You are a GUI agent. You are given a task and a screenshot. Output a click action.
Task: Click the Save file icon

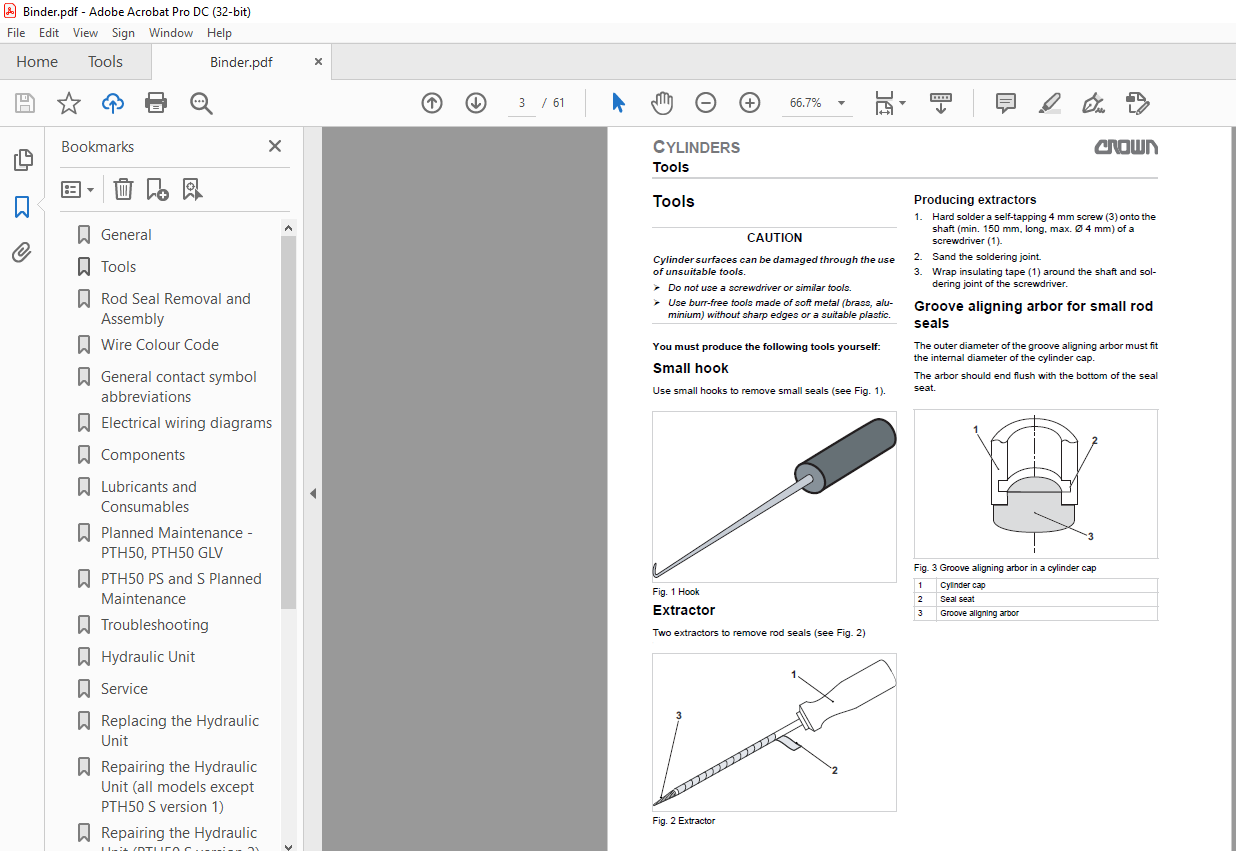[25, 103]
